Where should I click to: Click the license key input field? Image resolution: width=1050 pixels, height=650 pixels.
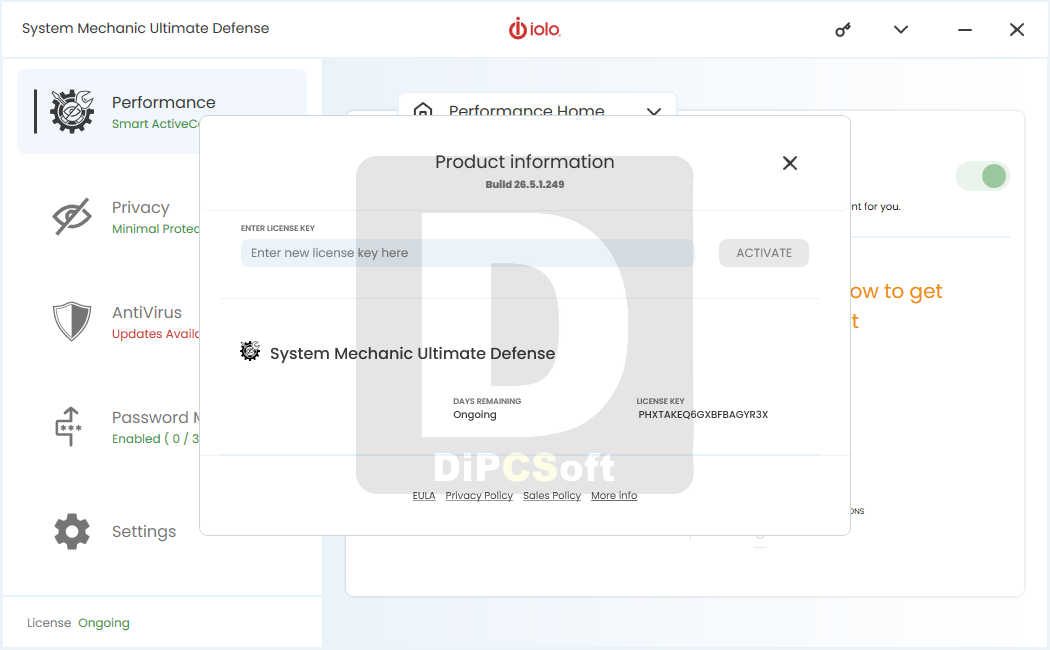pos(467,253)
